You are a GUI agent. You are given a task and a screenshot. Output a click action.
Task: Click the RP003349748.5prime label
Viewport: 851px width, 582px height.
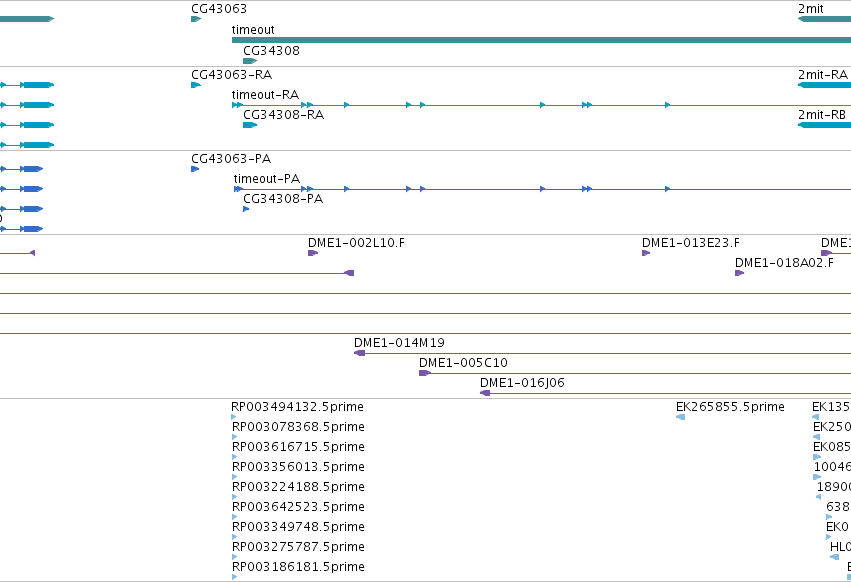tap(298, 527)
